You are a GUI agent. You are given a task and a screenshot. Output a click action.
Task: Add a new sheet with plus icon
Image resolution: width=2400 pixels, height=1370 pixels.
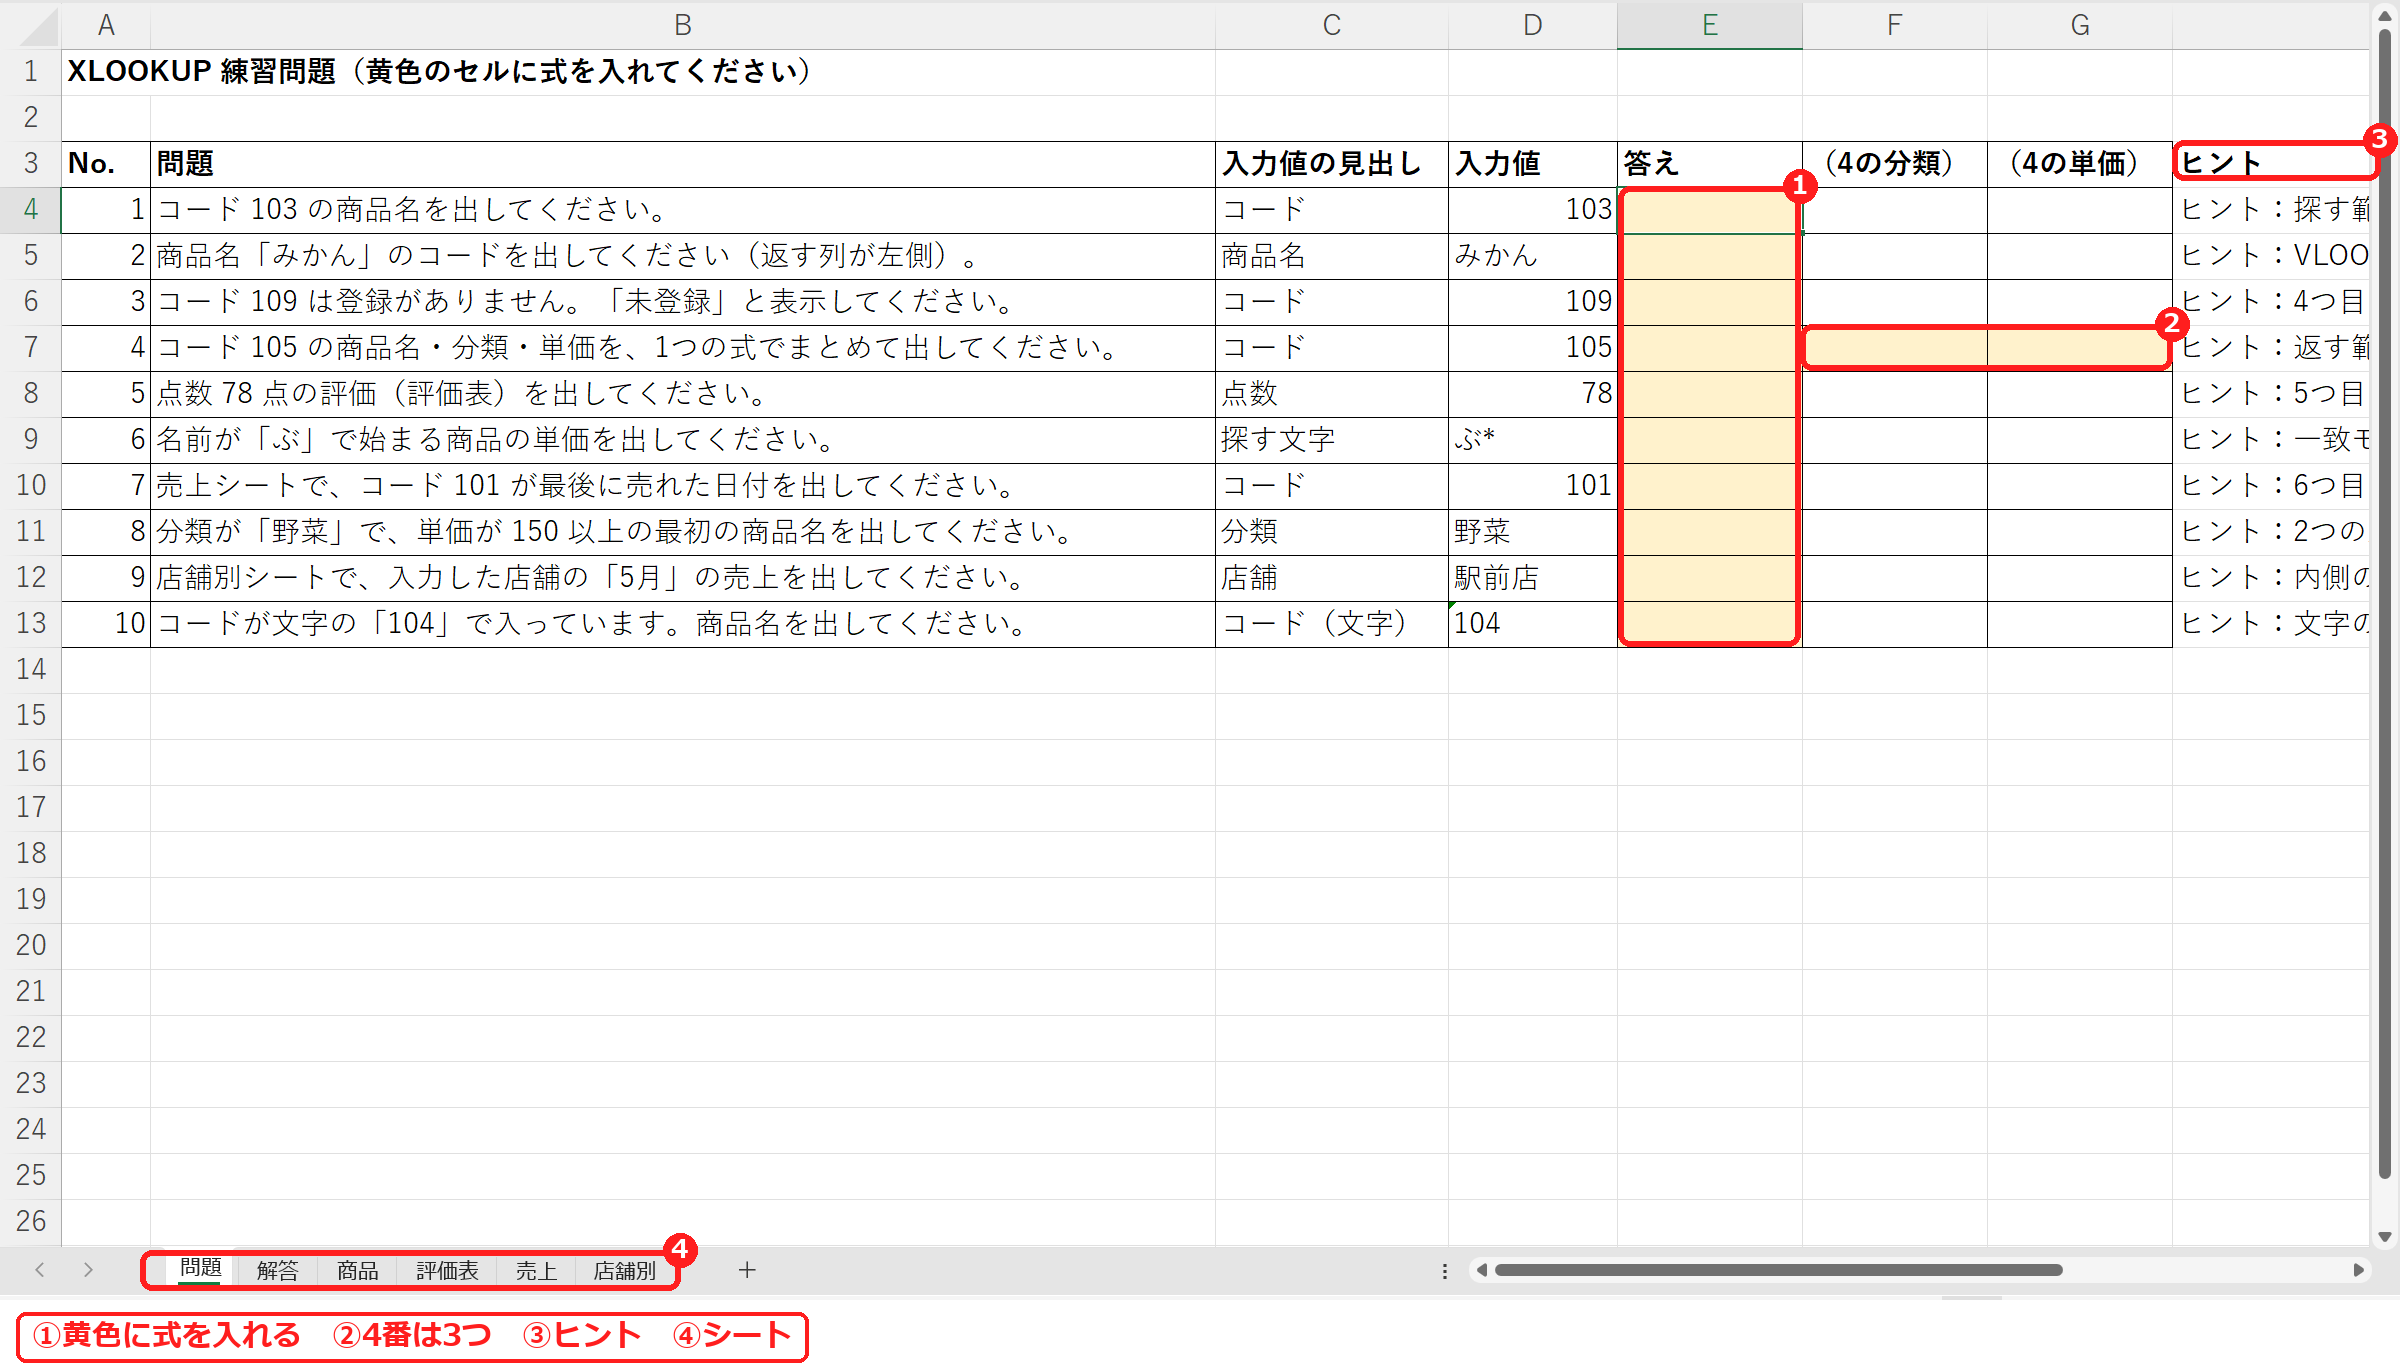coord(747,1270)
